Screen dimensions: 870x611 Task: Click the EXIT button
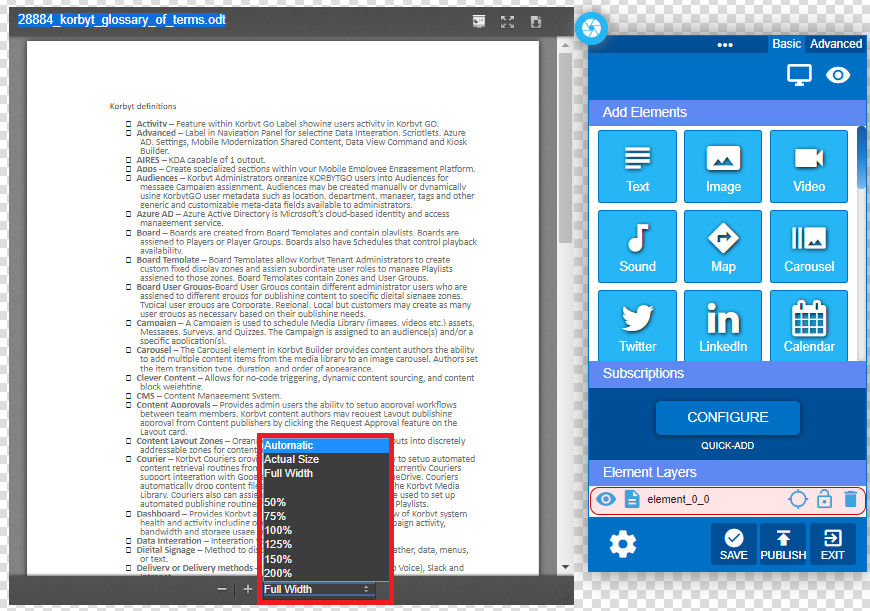(832, 544)
